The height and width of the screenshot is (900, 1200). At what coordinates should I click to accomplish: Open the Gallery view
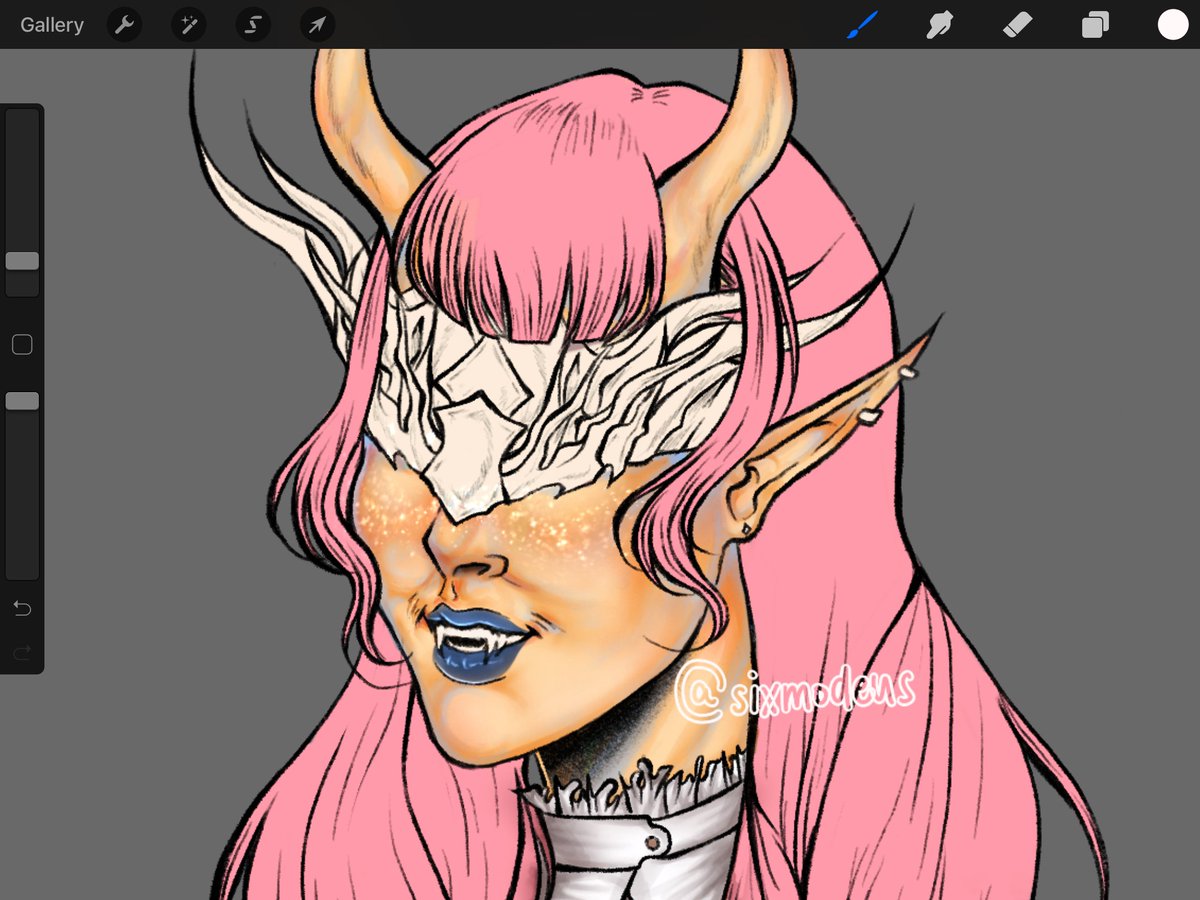coord(52,25)
